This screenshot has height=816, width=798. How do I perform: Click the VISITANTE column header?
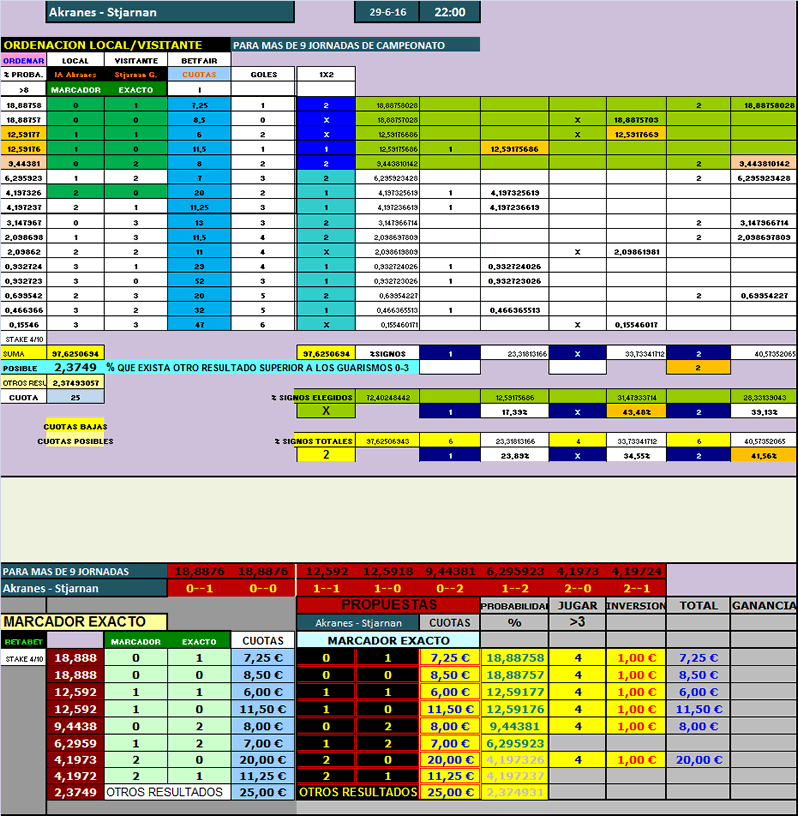coord(136,60)
